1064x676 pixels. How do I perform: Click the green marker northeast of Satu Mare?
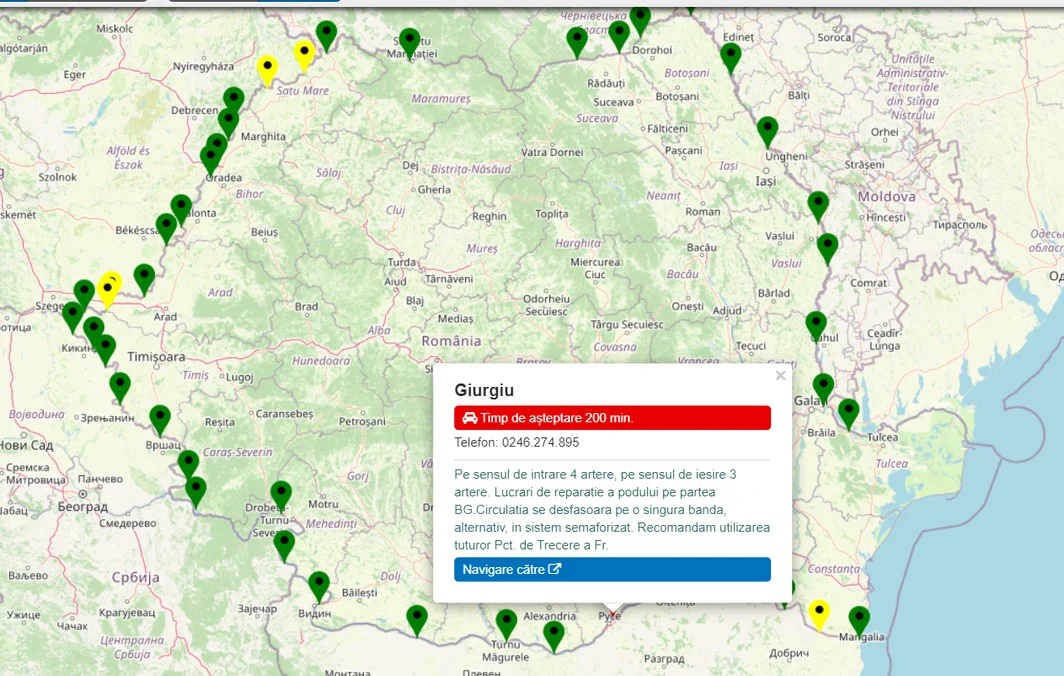(x=326, y=37)
